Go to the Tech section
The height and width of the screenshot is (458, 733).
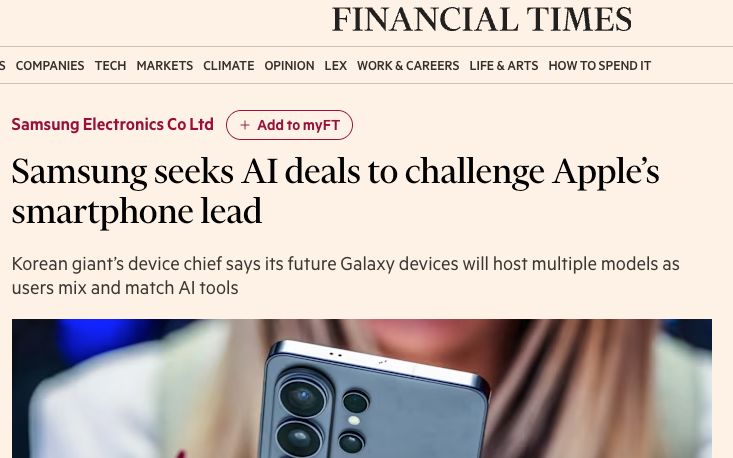point(110,66)
